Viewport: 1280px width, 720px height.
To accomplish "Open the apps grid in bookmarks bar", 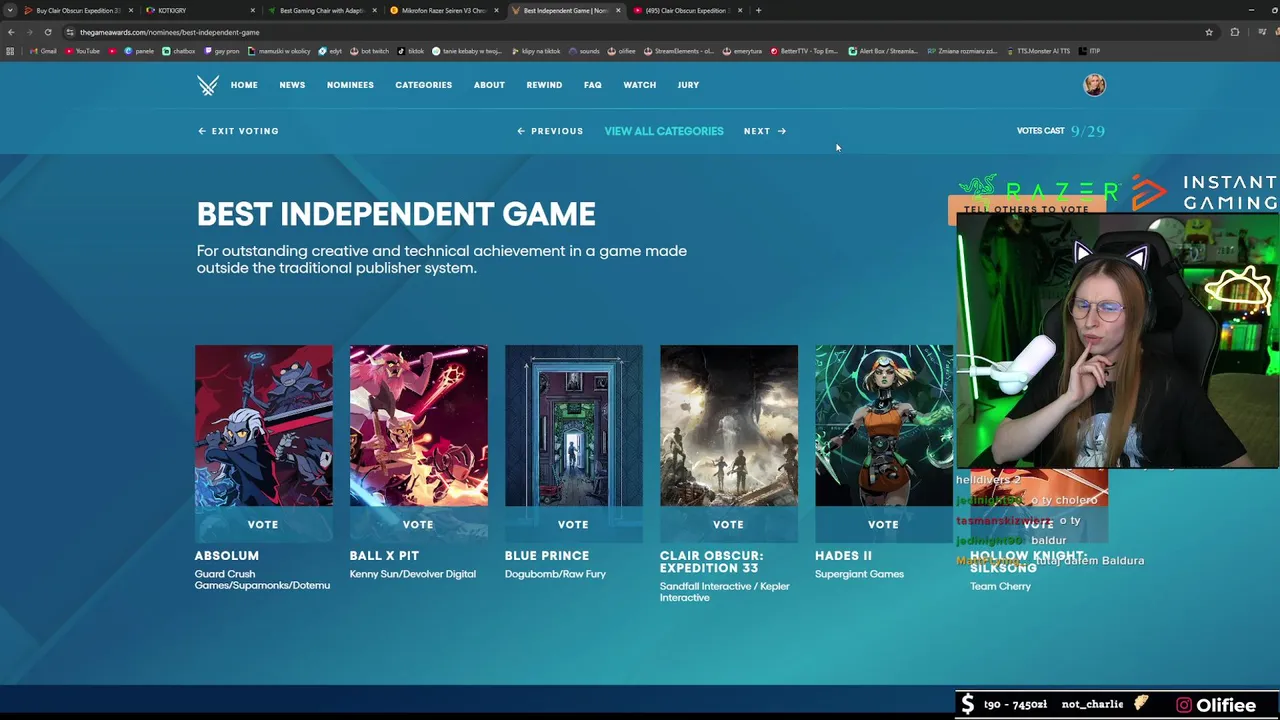I will (x=10, y=51).
